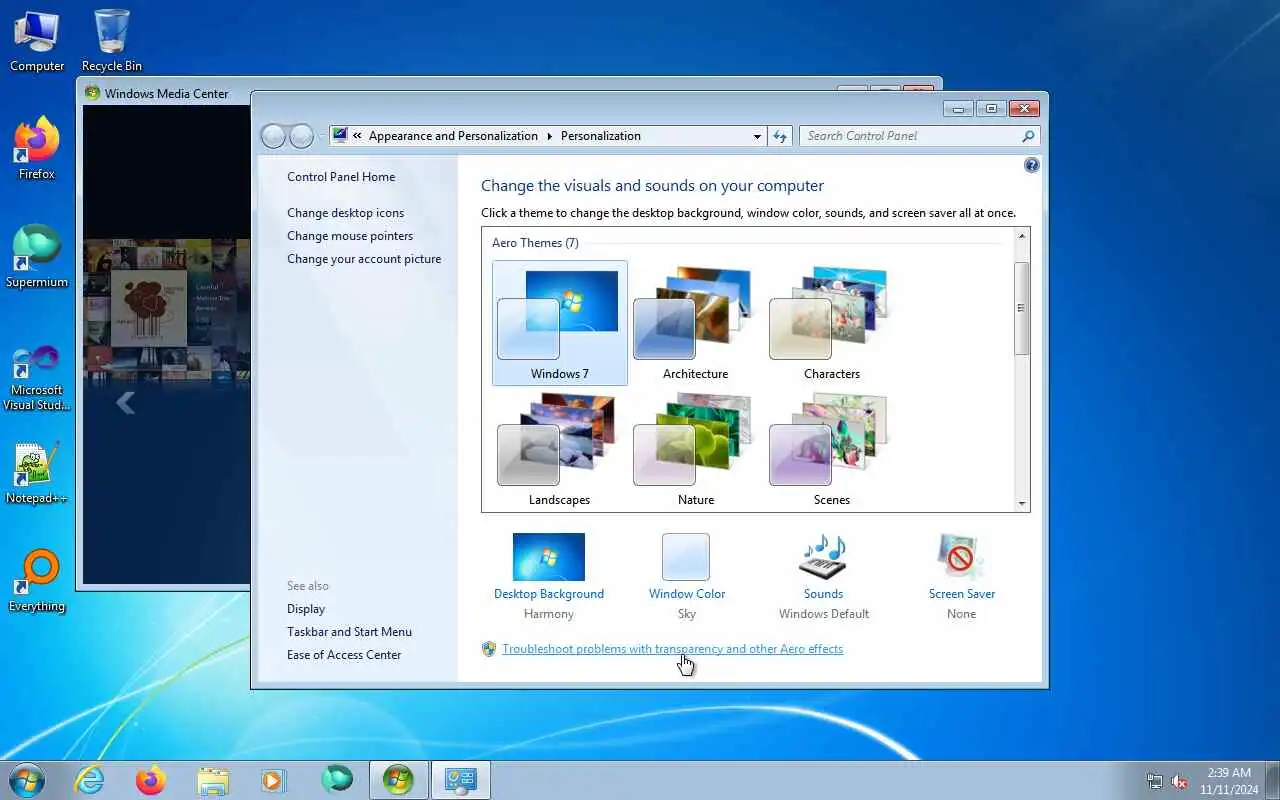The height and width of the screenshot is (800, 1280).
Task: Open Windows Media Player taskbar icon
Action: (x=273, y=780)
